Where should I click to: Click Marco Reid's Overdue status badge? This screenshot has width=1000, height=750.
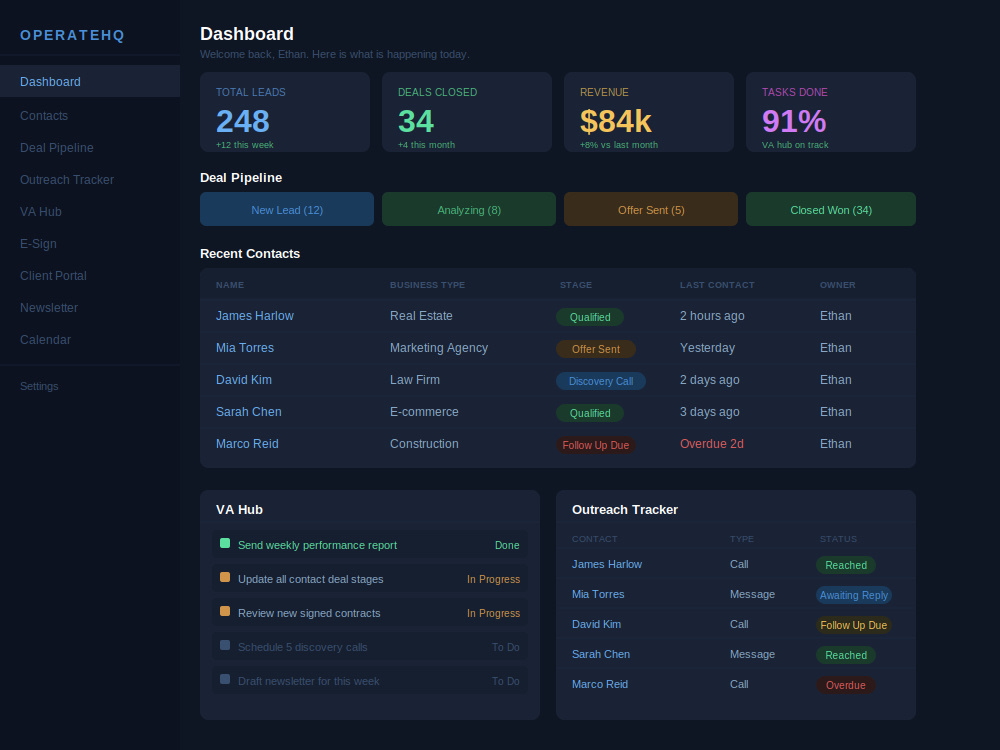pos(846,685)
